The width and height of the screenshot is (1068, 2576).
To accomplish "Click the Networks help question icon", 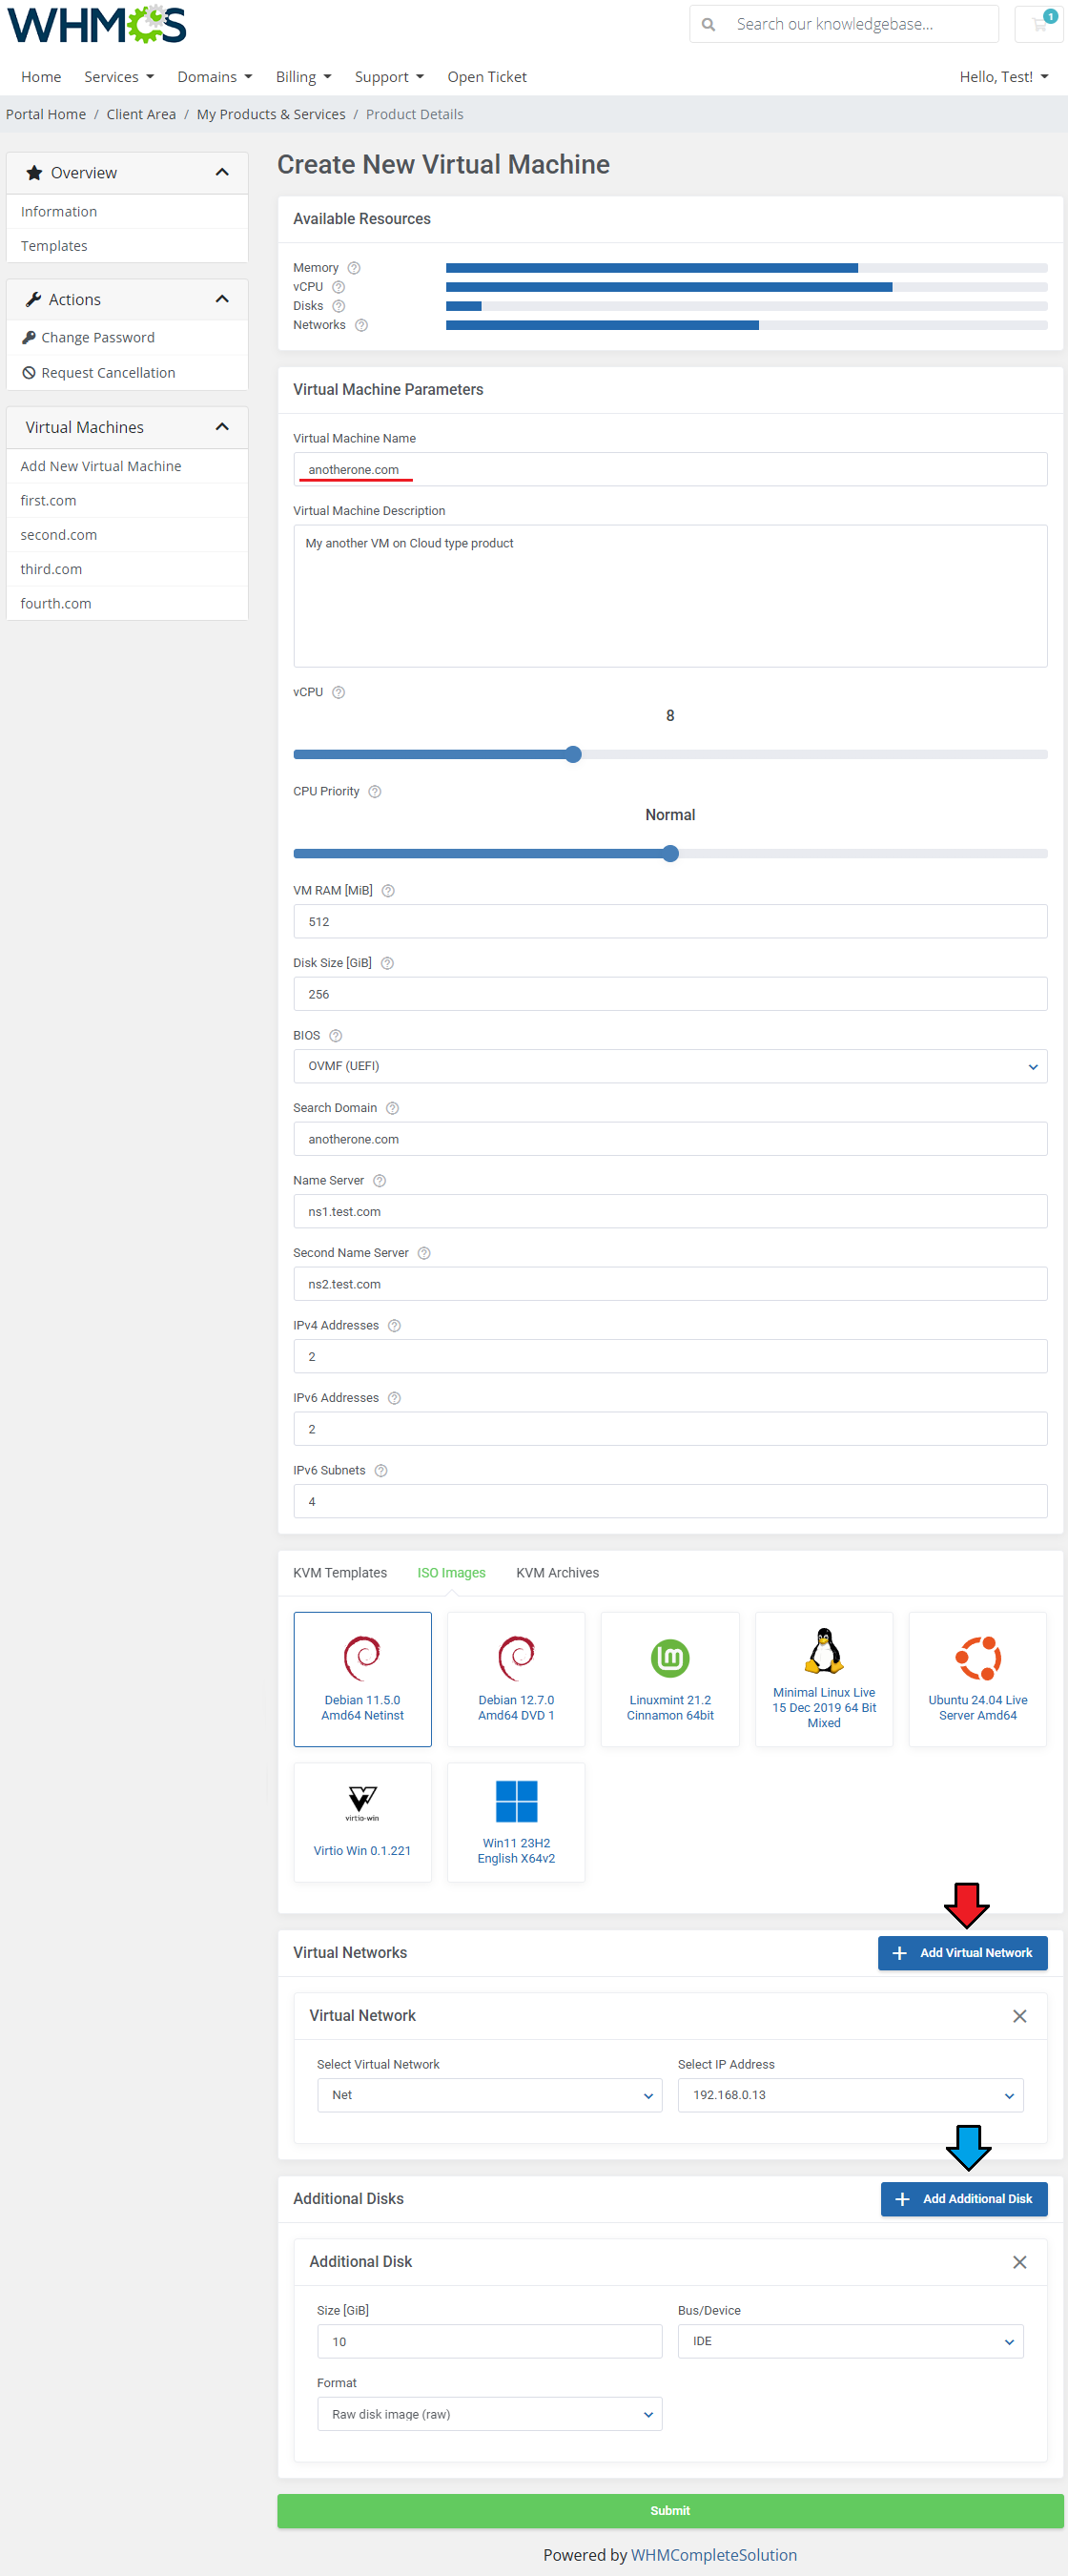I will [x=361, y=325].
